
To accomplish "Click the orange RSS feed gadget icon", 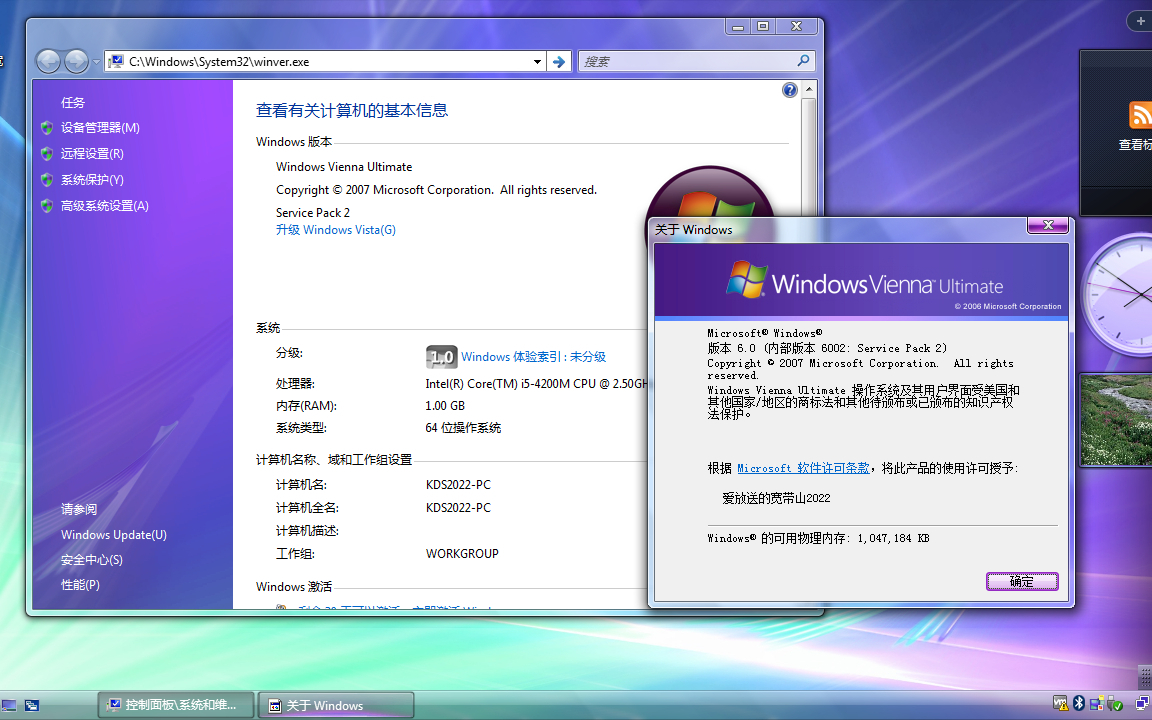I will click(x=1140, y=116).
